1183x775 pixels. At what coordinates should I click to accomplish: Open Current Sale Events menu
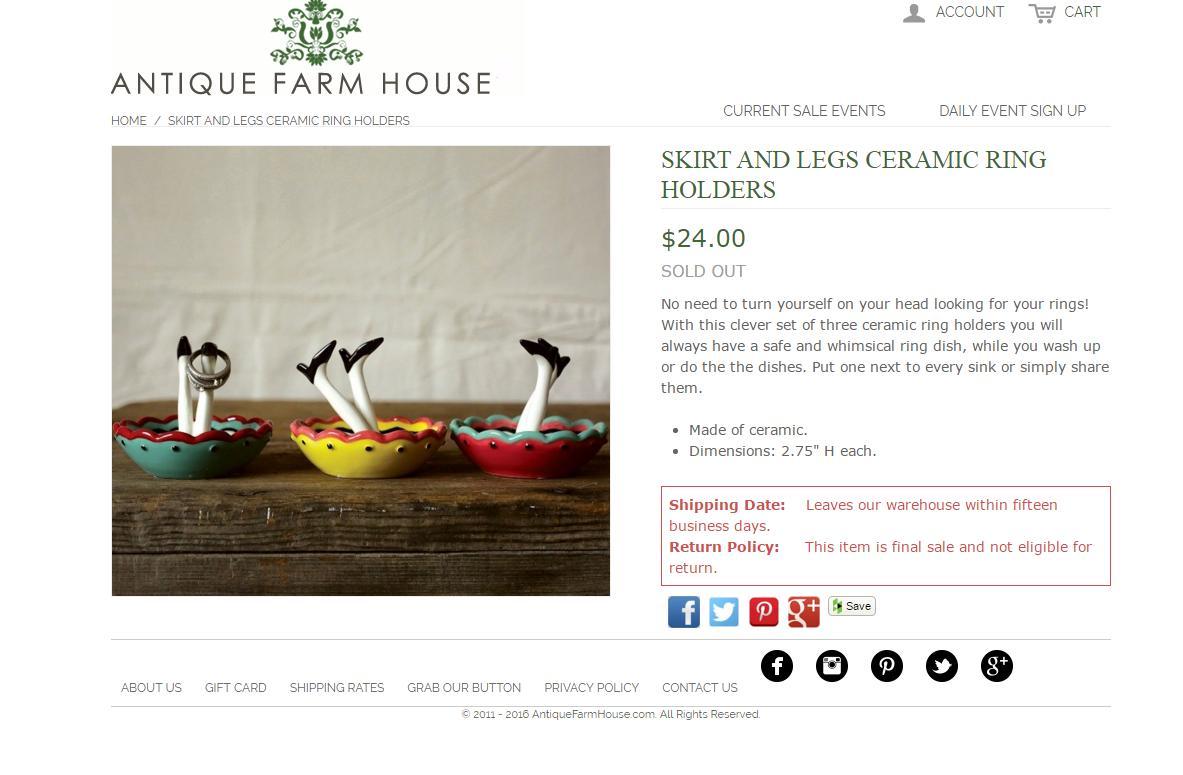coord(804,111)
